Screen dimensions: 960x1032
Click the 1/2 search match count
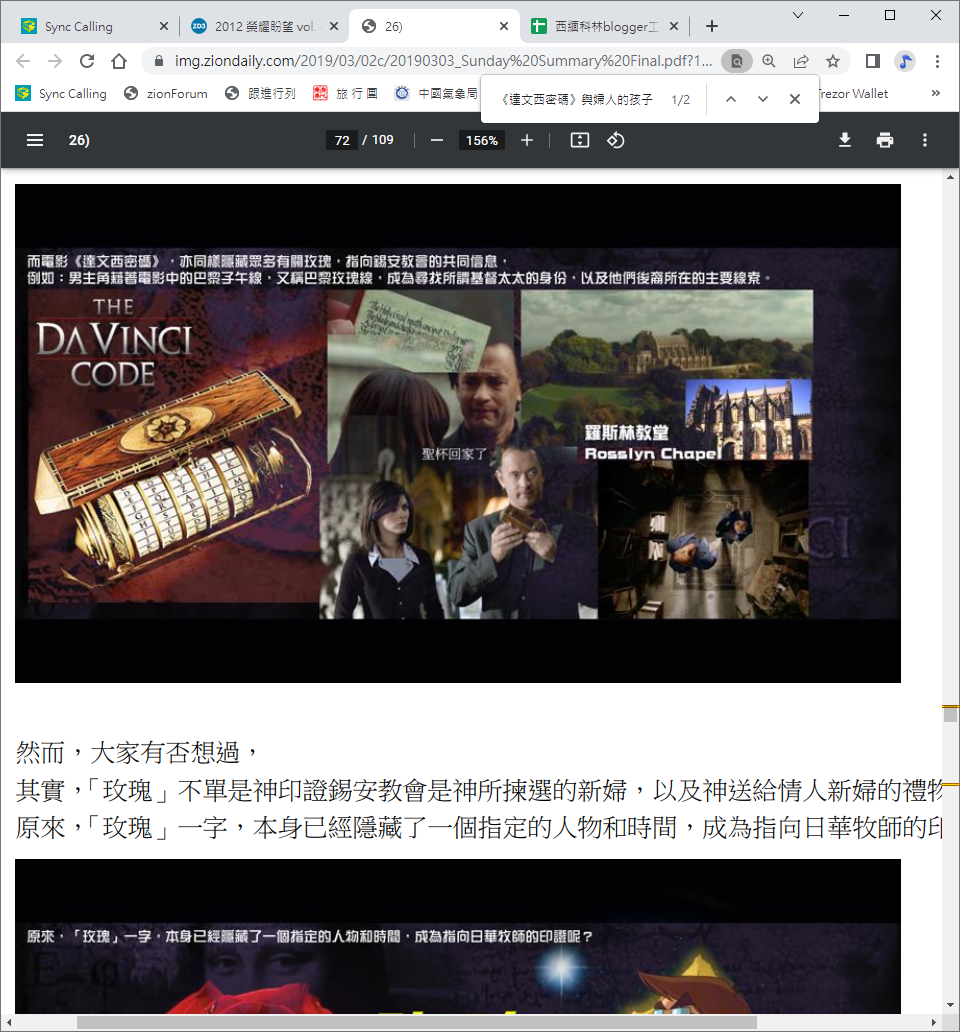click(680, 99)
